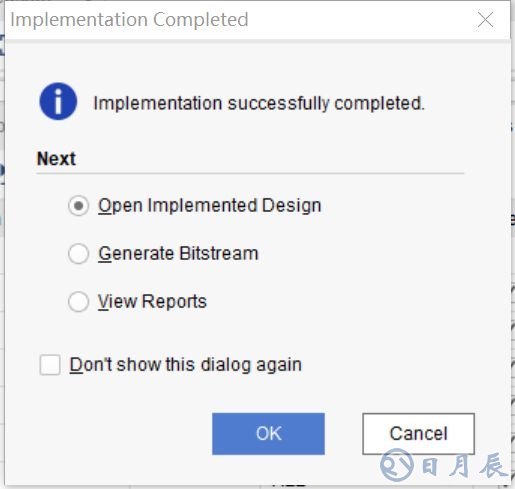
Task: Dismiss the dialog using Cancel
Action: pyautogui.click(x=418, y=434)
